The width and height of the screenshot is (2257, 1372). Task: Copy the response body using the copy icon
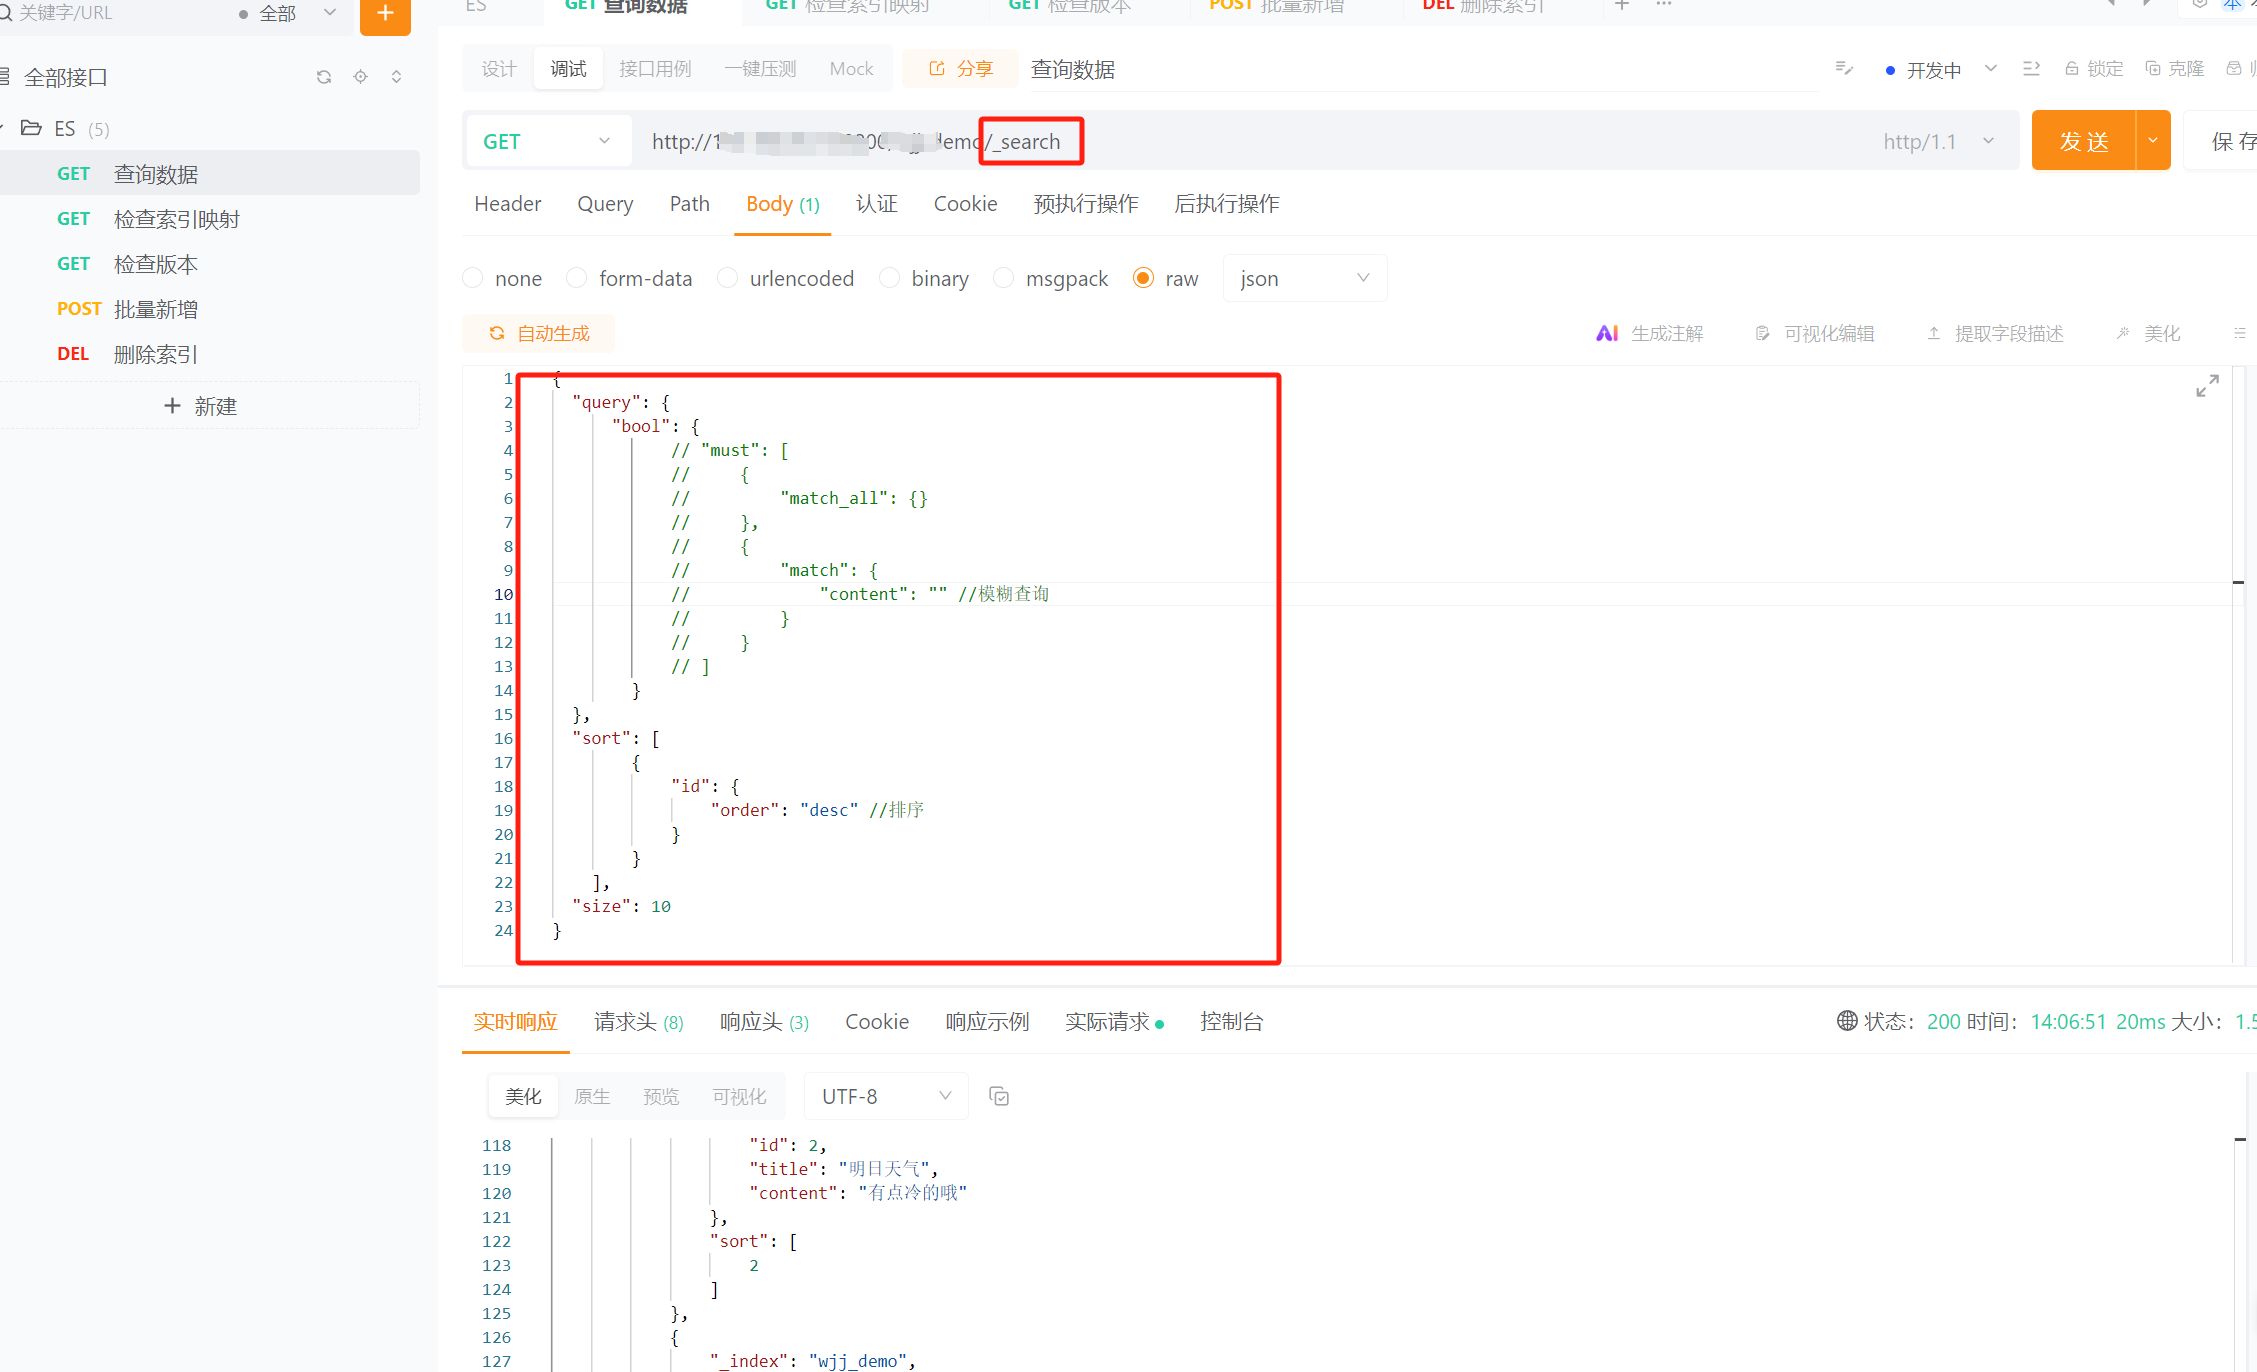(999, 1095)
